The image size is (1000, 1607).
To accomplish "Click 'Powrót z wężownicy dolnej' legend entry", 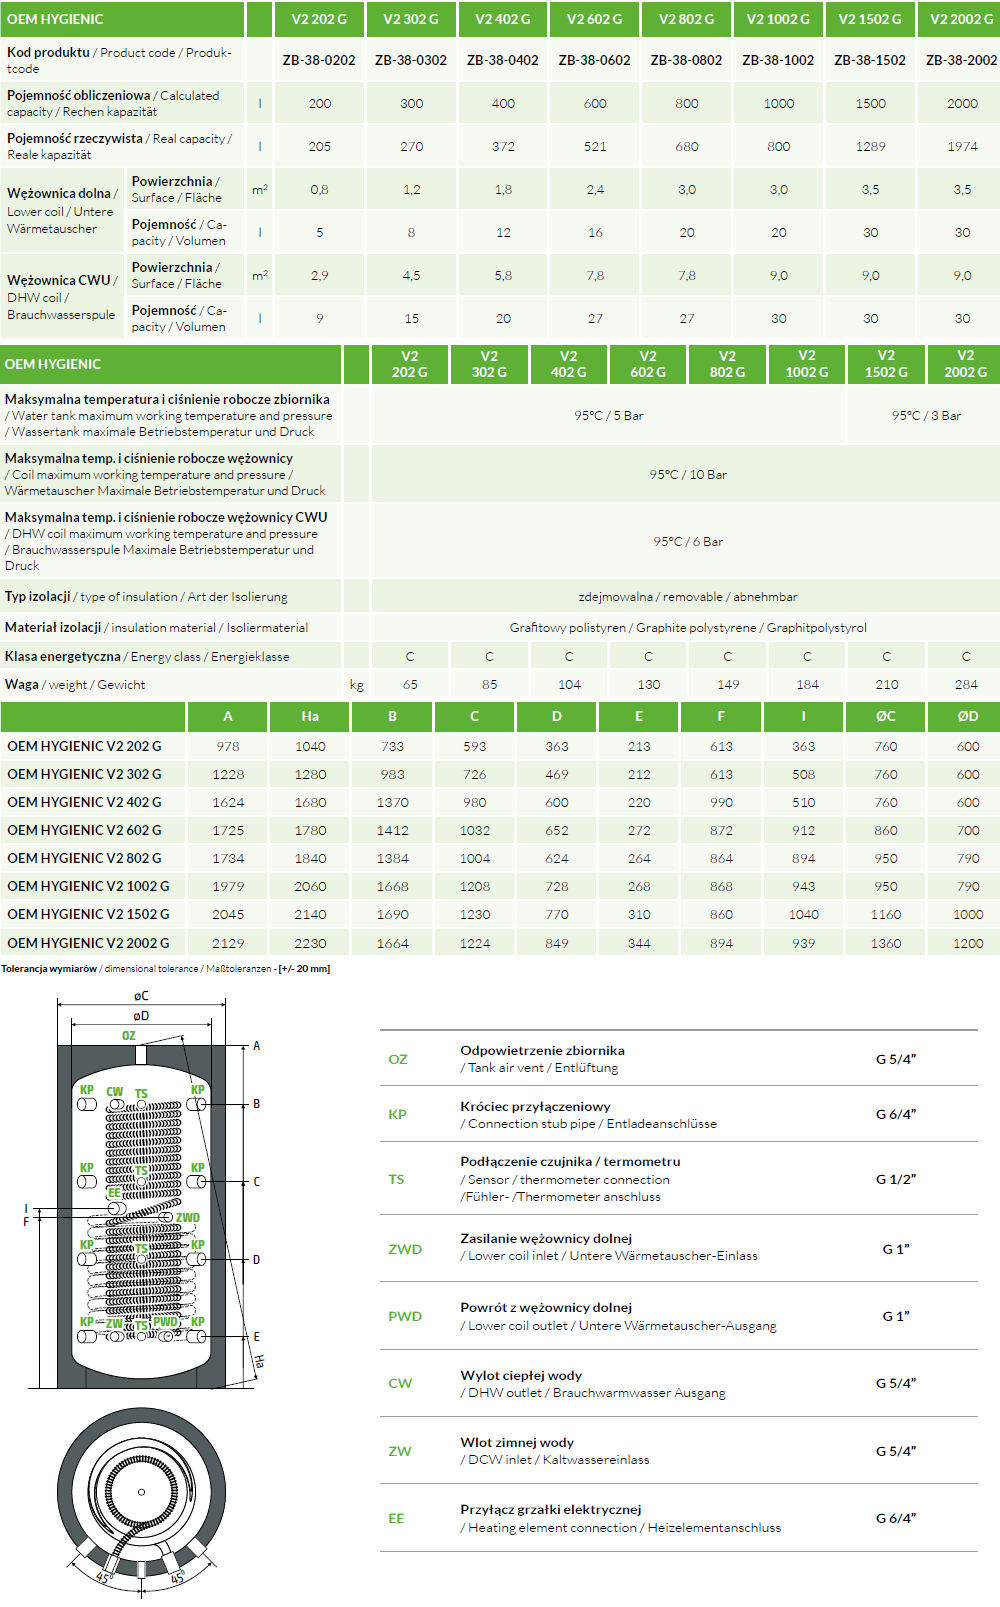I will pos(618,1316).
